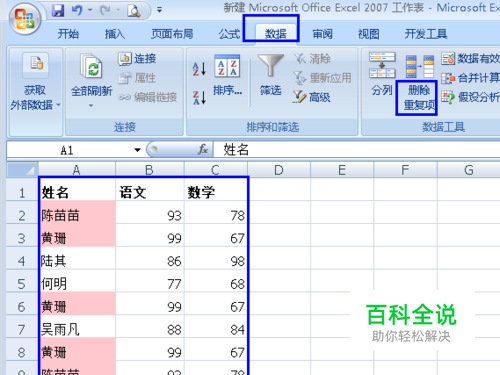Click cell B1 containing 语文

click(x=150, y=189)
